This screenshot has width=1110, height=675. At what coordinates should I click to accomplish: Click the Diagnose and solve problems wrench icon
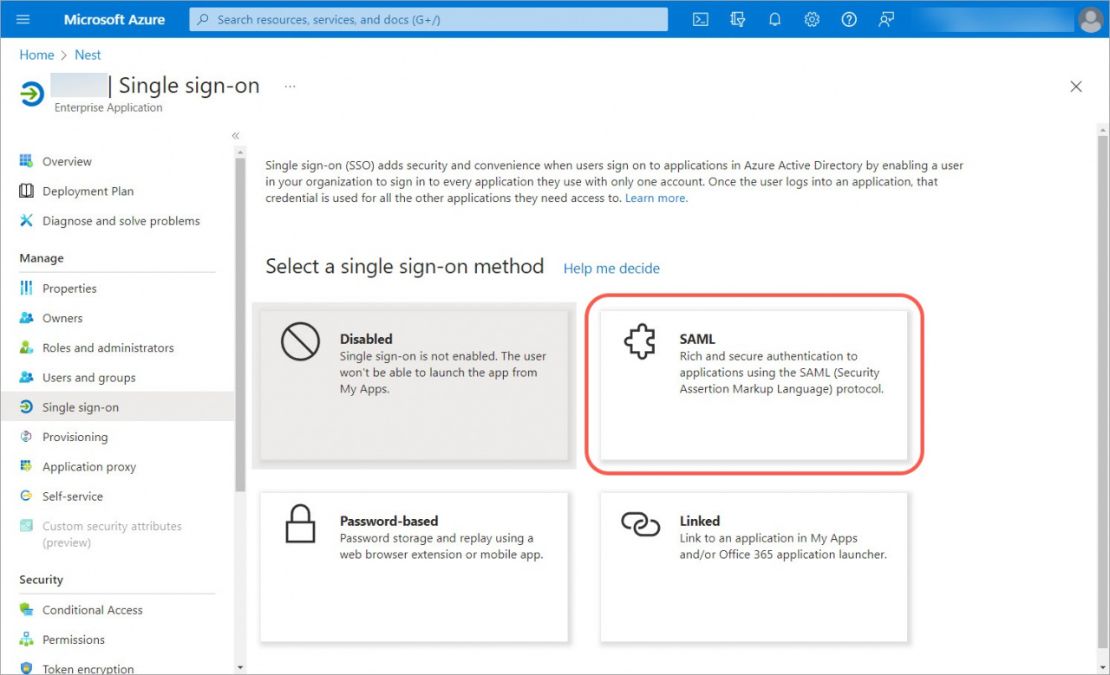pyautogui.click(x=26, y=220)
